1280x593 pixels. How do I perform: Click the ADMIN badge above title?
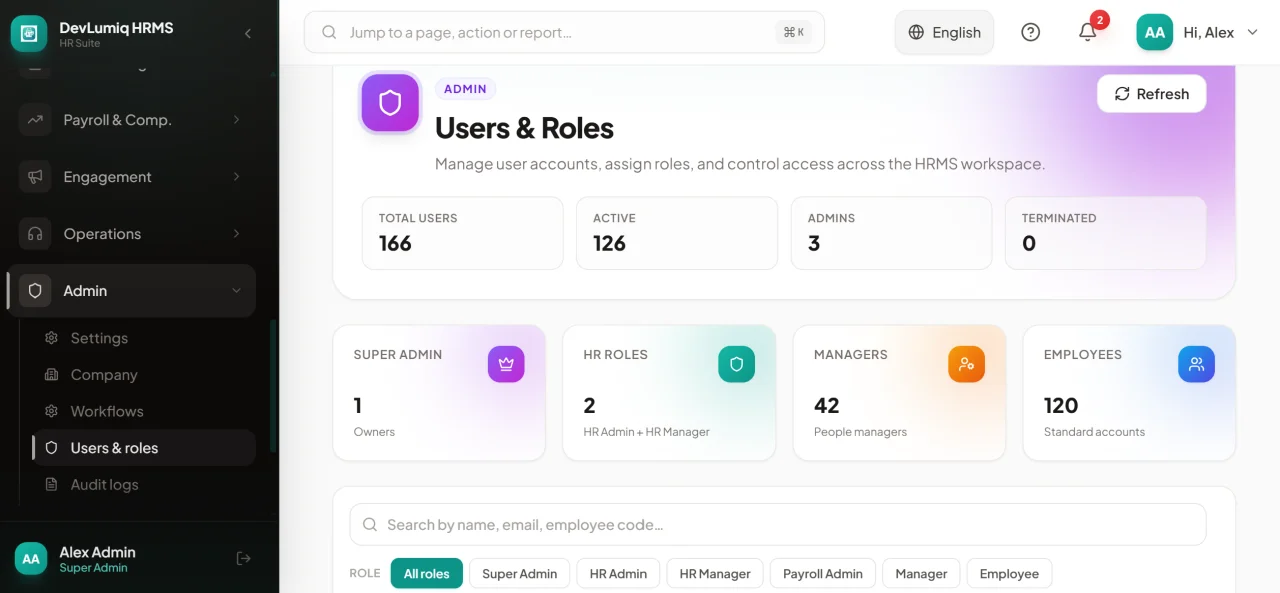465,89
